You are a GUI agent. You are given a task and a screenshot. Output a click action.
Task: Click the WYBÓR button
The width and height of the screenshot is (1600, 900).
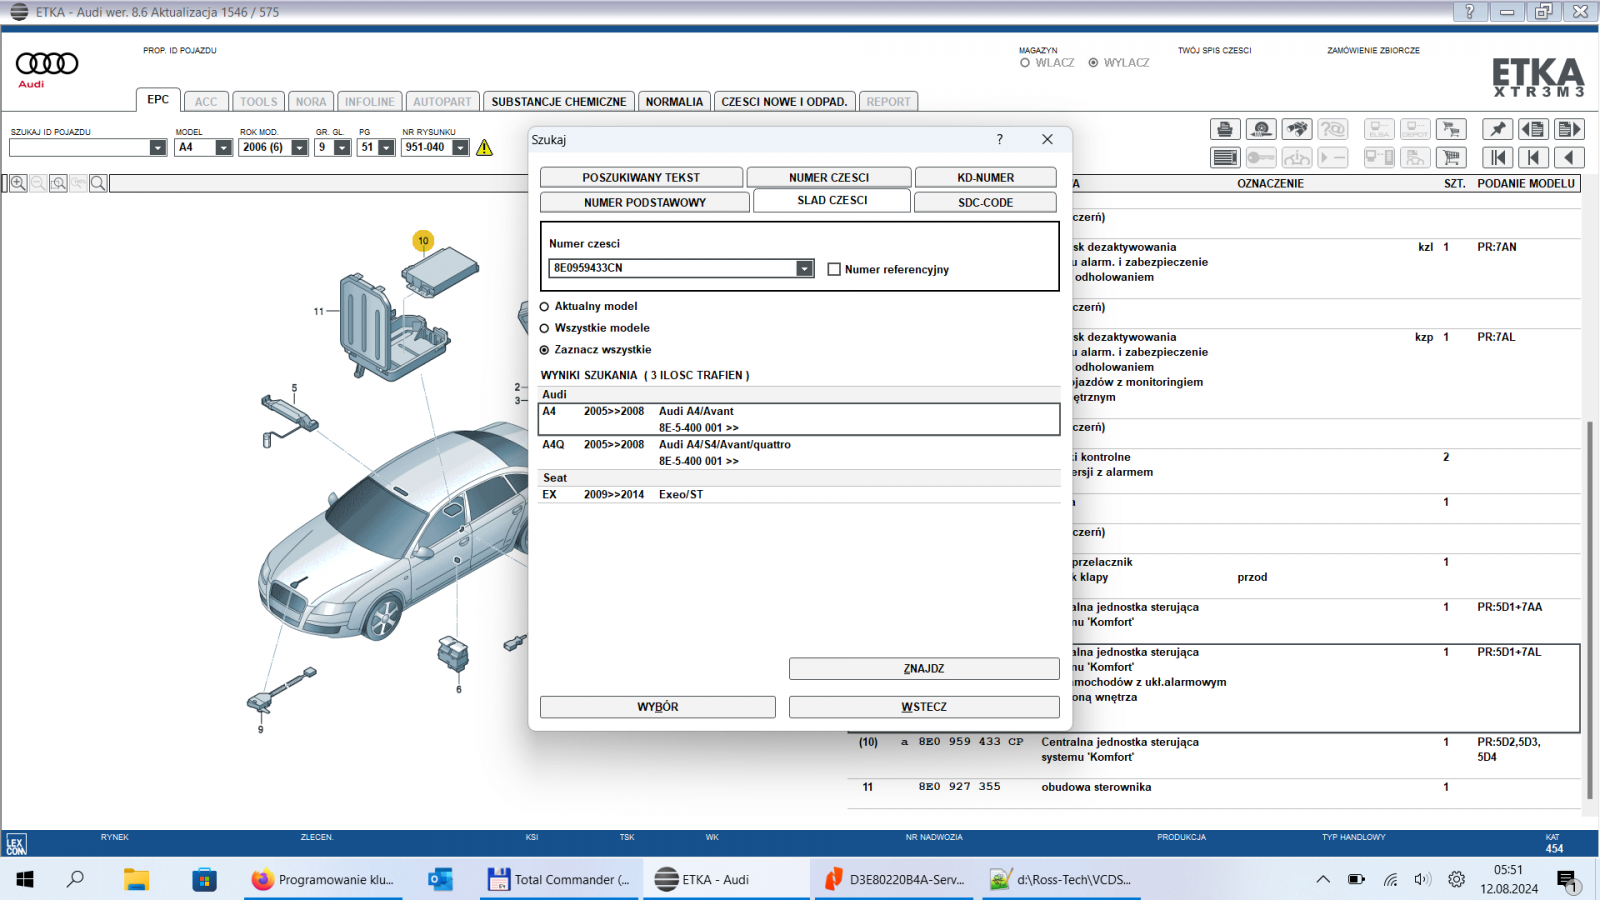click(658, 707)
